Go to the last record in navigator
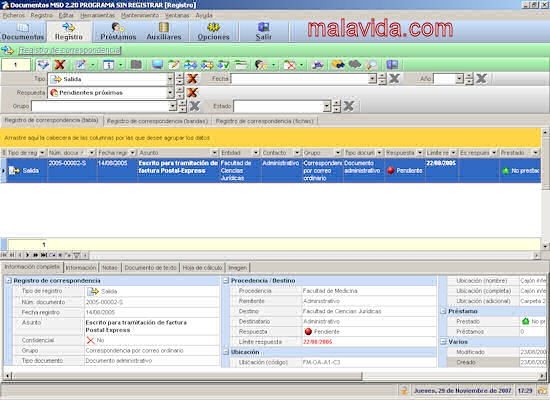The width and height of the screenshot is (550, 400). (43, 255)
